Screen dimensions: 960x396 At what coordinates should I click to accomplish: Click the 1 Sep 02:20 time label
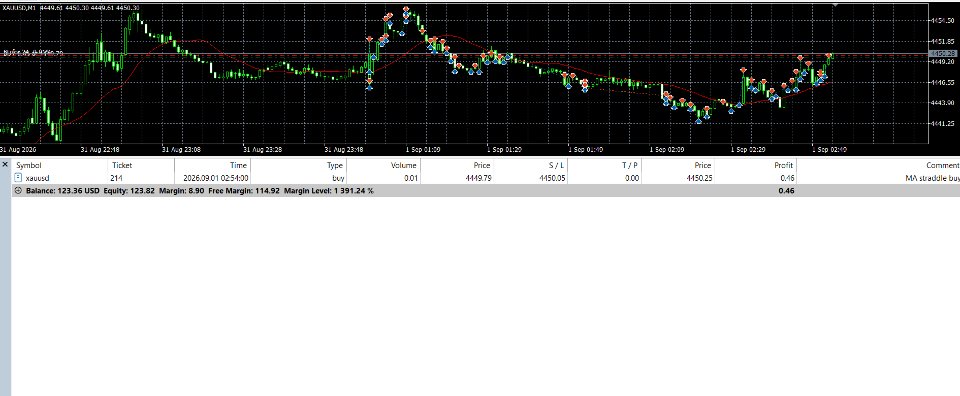749,149
